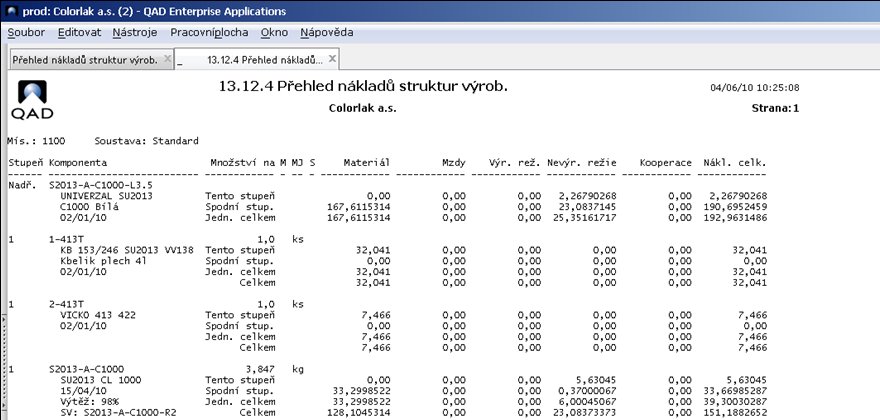Click the quantity 3,847
This screenshot has width=880, height=420.
tap(259, 369)
